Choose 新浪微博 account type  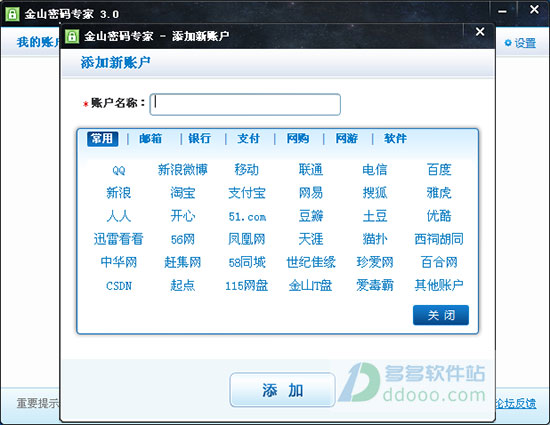click(x=183, y=170)
